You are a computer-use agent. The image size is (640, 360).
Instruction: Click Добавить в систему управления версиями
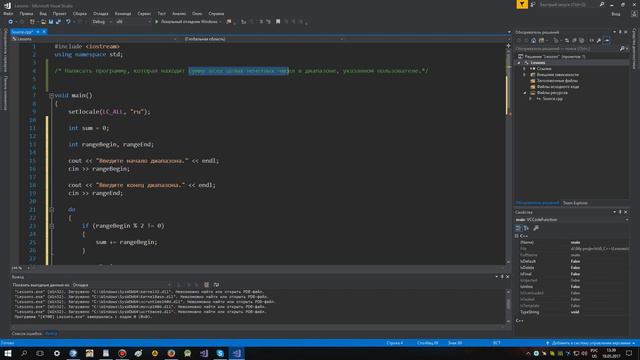click(591, 343)
